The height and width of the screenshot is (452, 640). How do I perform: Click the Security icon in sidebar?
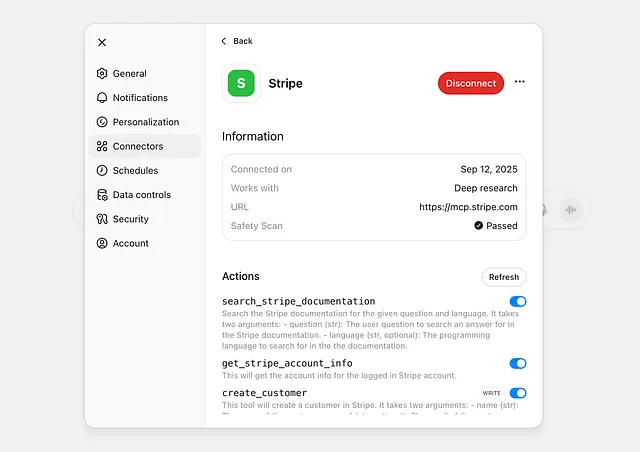point(102,219)
